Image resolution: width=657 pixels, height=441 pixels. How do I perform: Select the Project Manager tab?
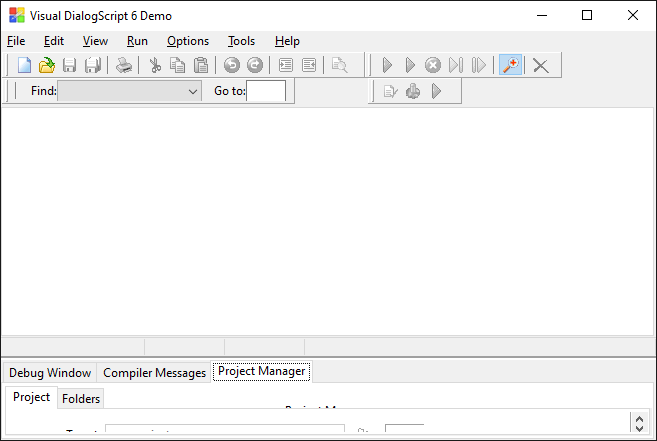pos(262,371)
